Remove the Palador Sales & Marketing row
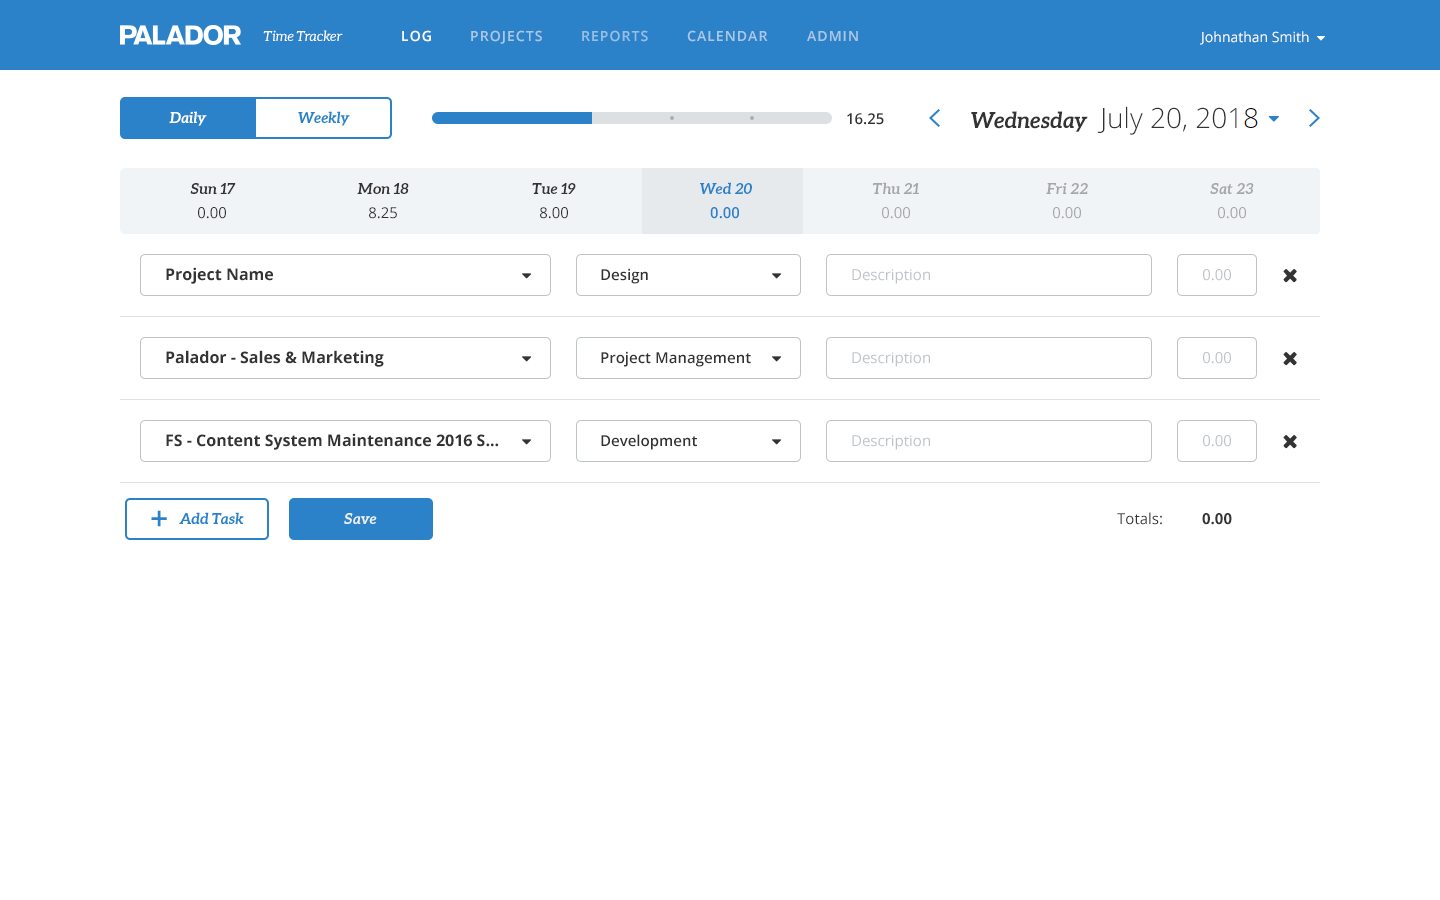This screenshot has width=1440, height=900. pos(1290,358)
